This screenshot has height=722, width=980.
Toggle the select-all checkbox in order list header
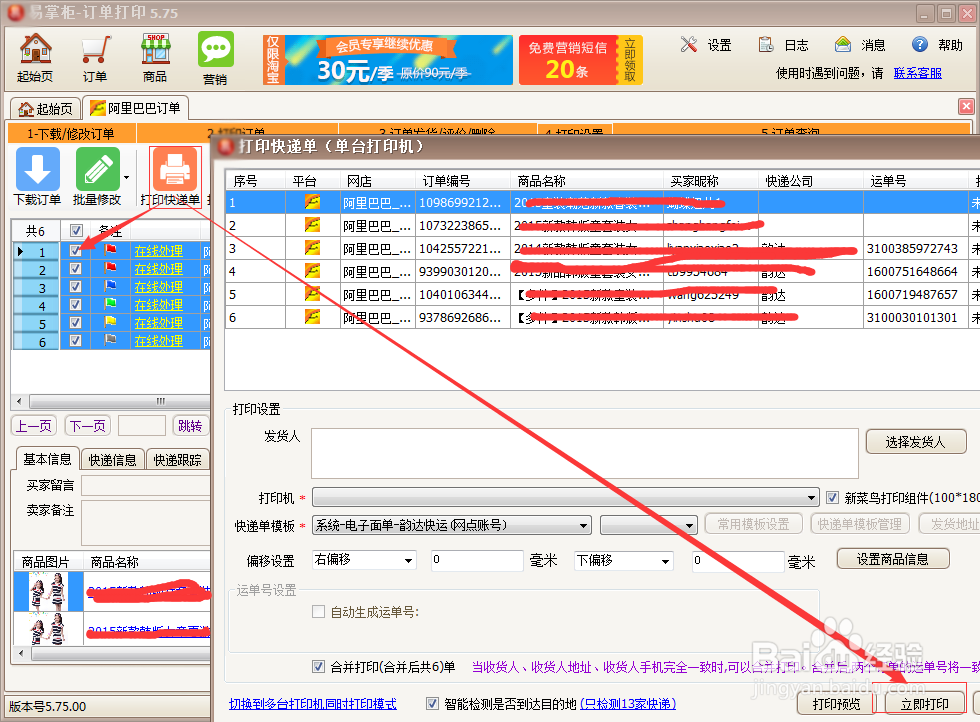click(x=76, y=231)
